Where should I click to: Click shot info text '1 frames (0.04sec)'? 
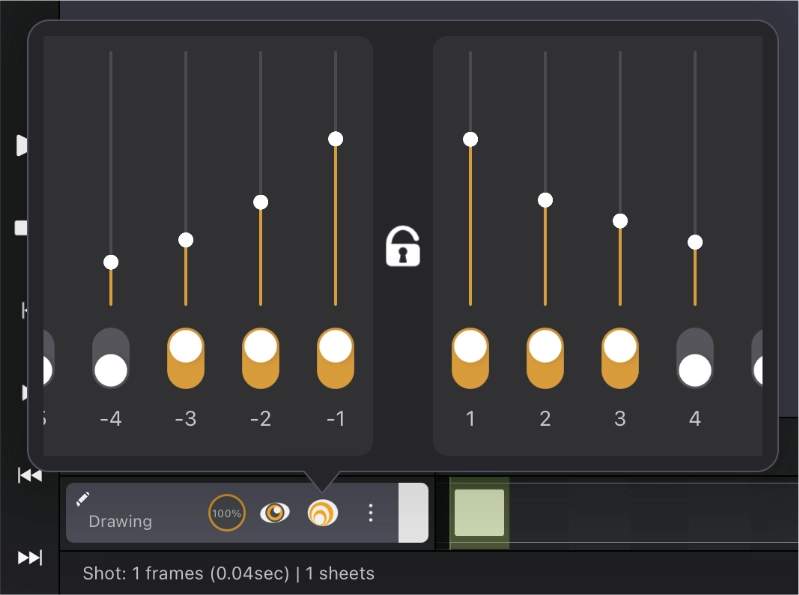(x=211, y=574)
